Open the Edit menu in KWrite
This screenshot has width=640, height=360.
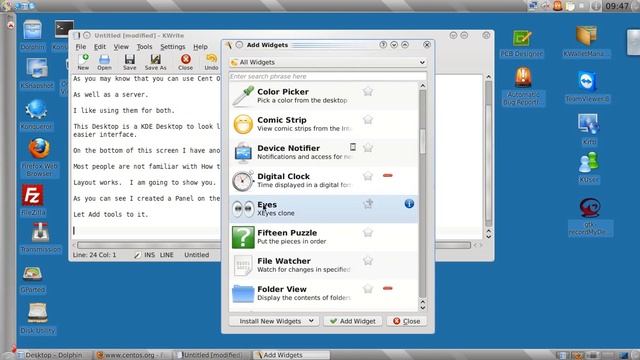tap(100, 47)
